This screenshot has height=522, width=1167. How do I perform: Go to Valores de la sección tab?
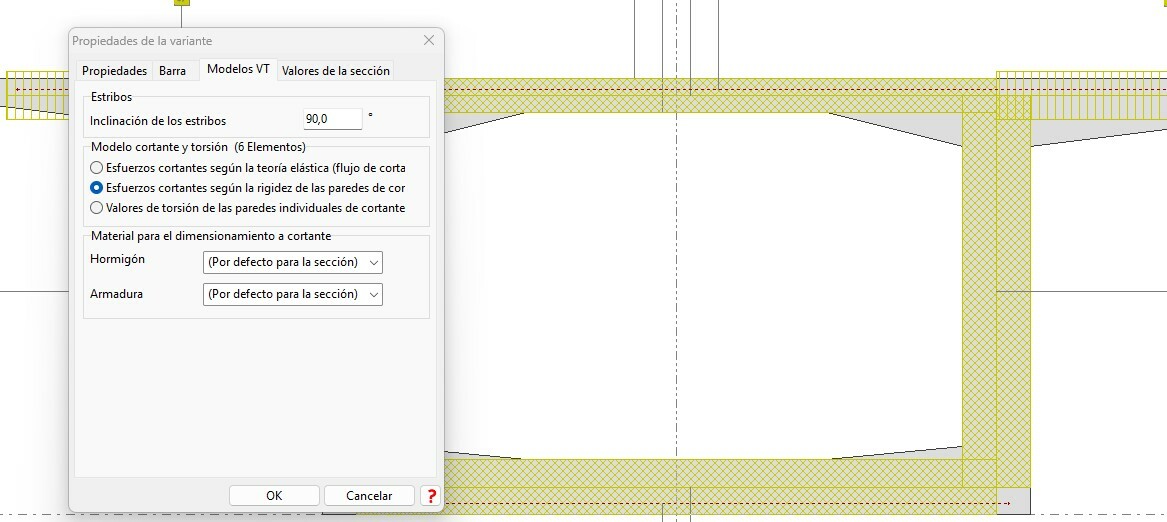(335, 71)
